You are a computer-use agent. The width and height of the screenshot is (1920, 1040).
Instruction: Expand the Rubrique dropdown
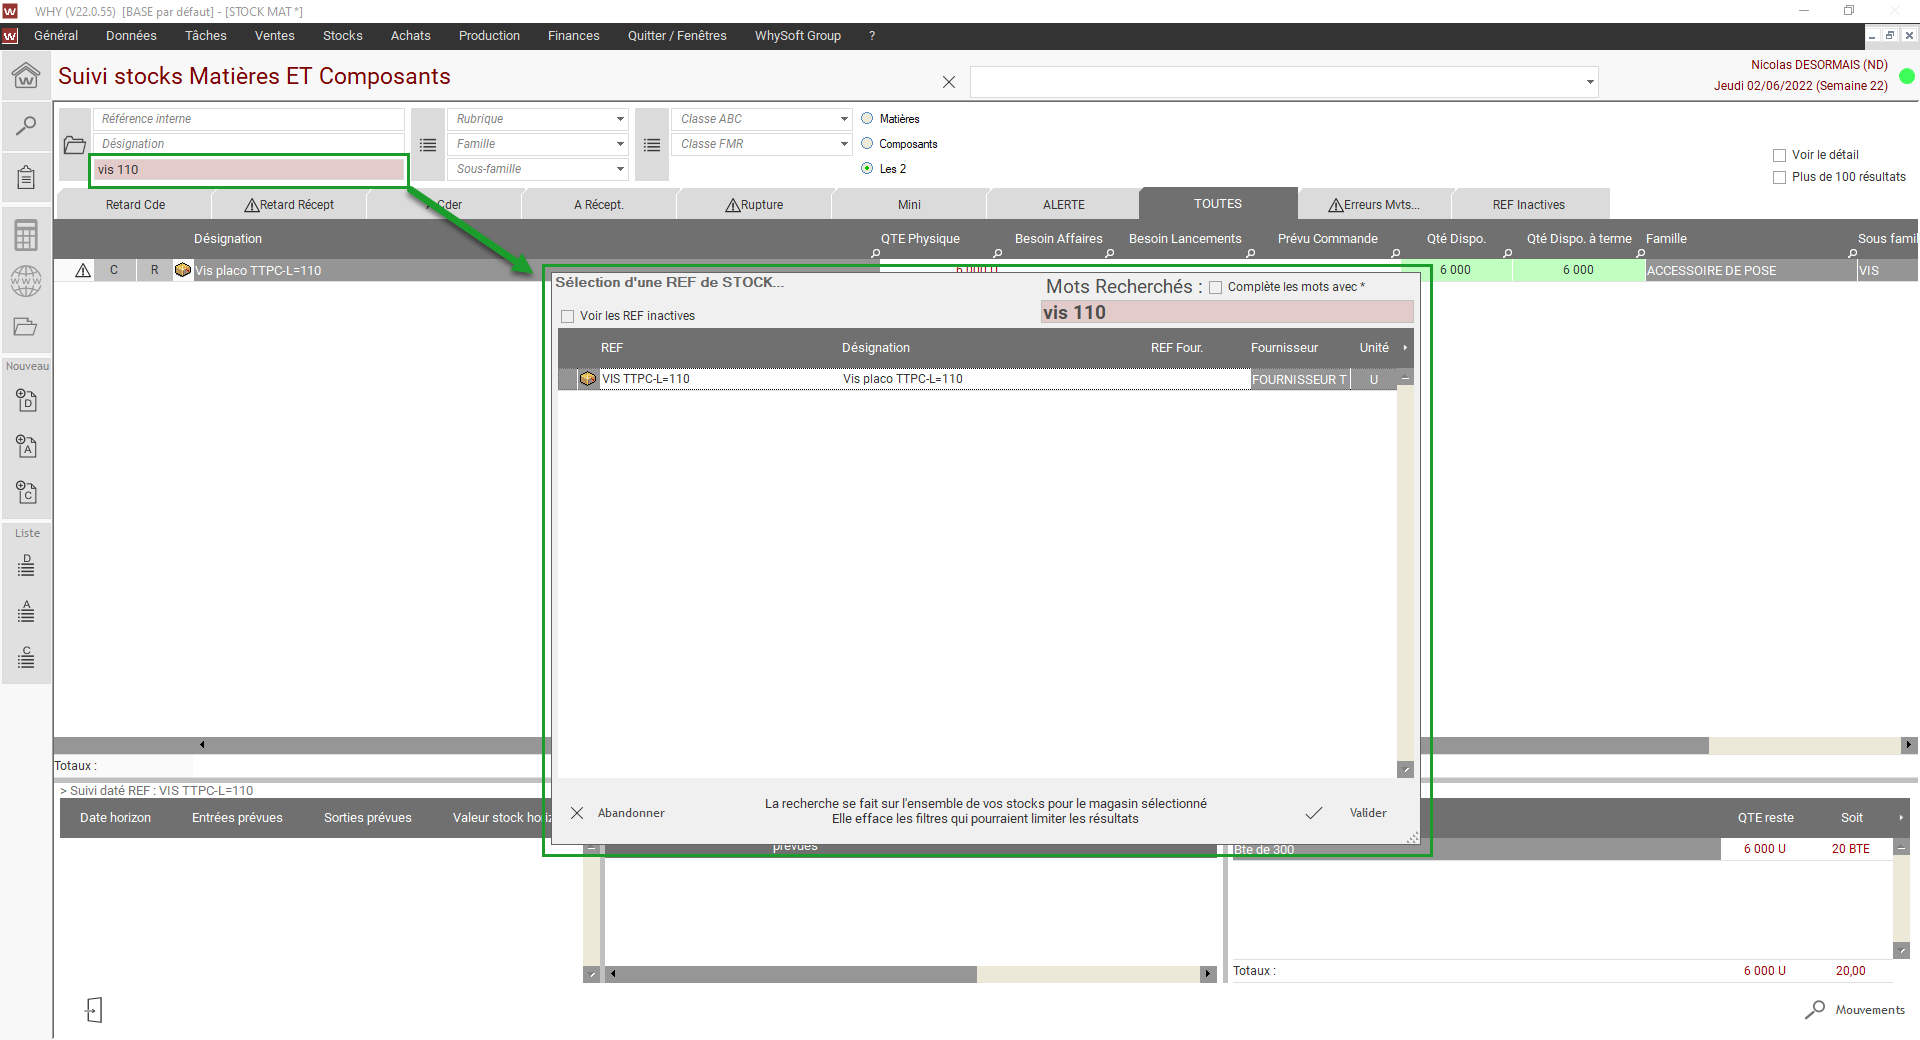click(620, 119)
